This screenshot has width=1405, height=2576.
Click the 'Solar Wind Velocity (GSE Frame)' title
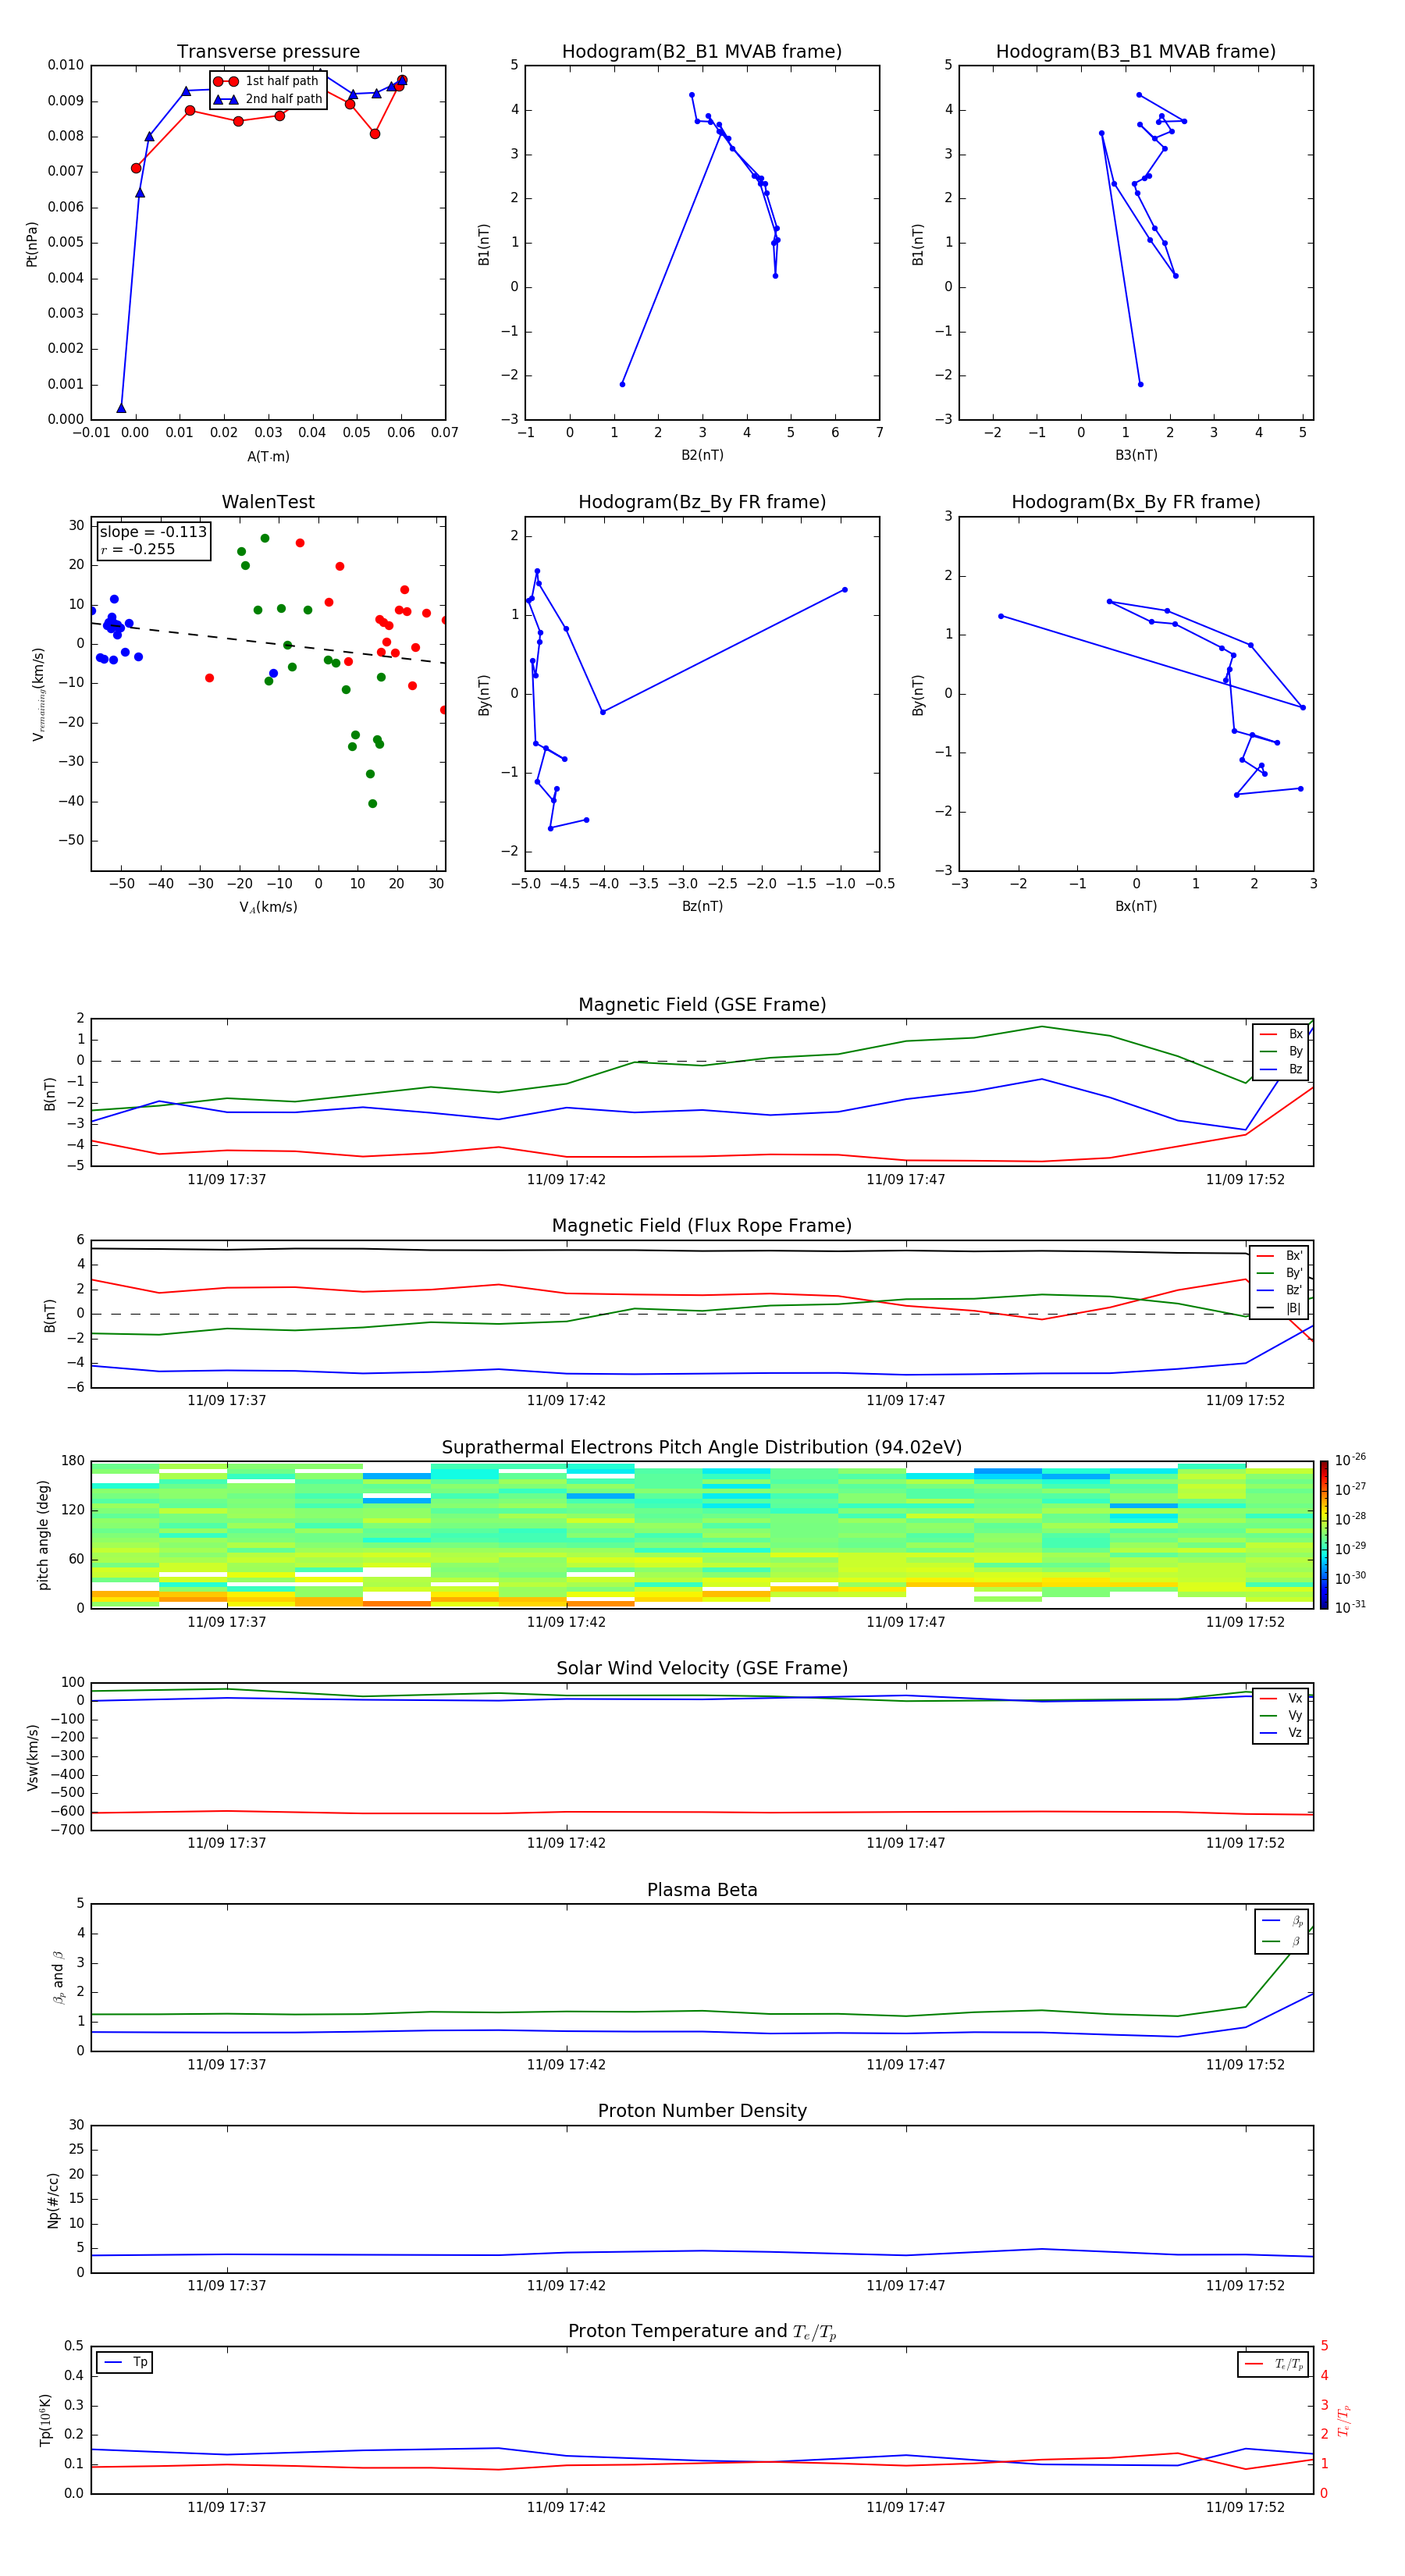click(x=702, y=1668)
